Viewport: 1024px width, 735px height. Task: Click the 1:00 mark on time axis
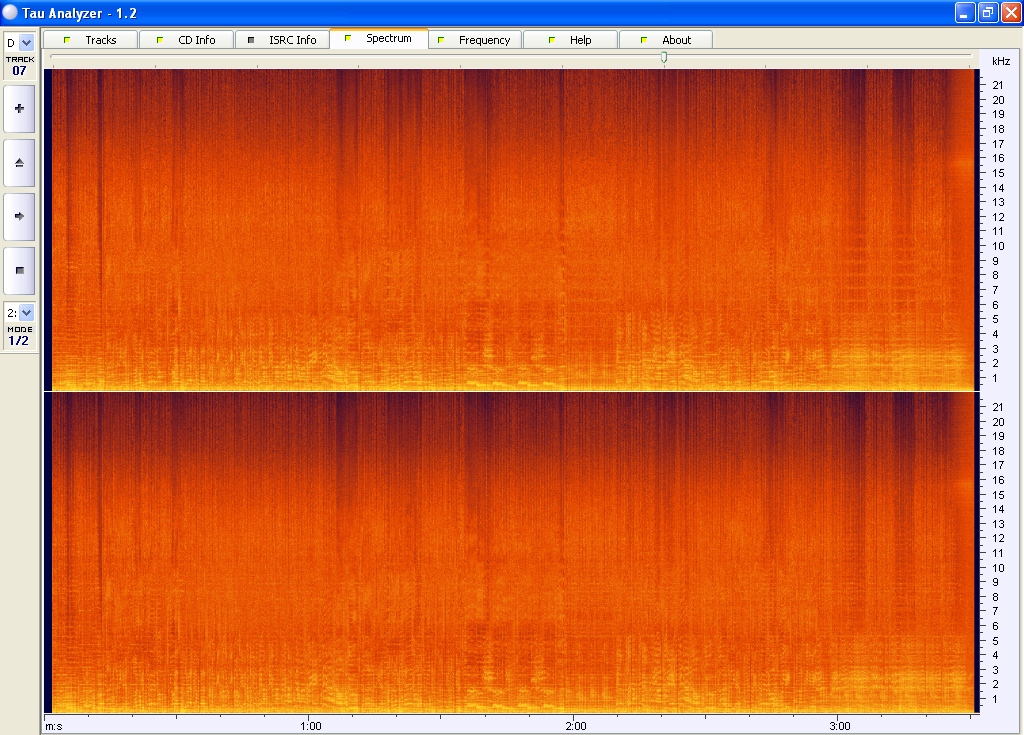click(310, 726)
